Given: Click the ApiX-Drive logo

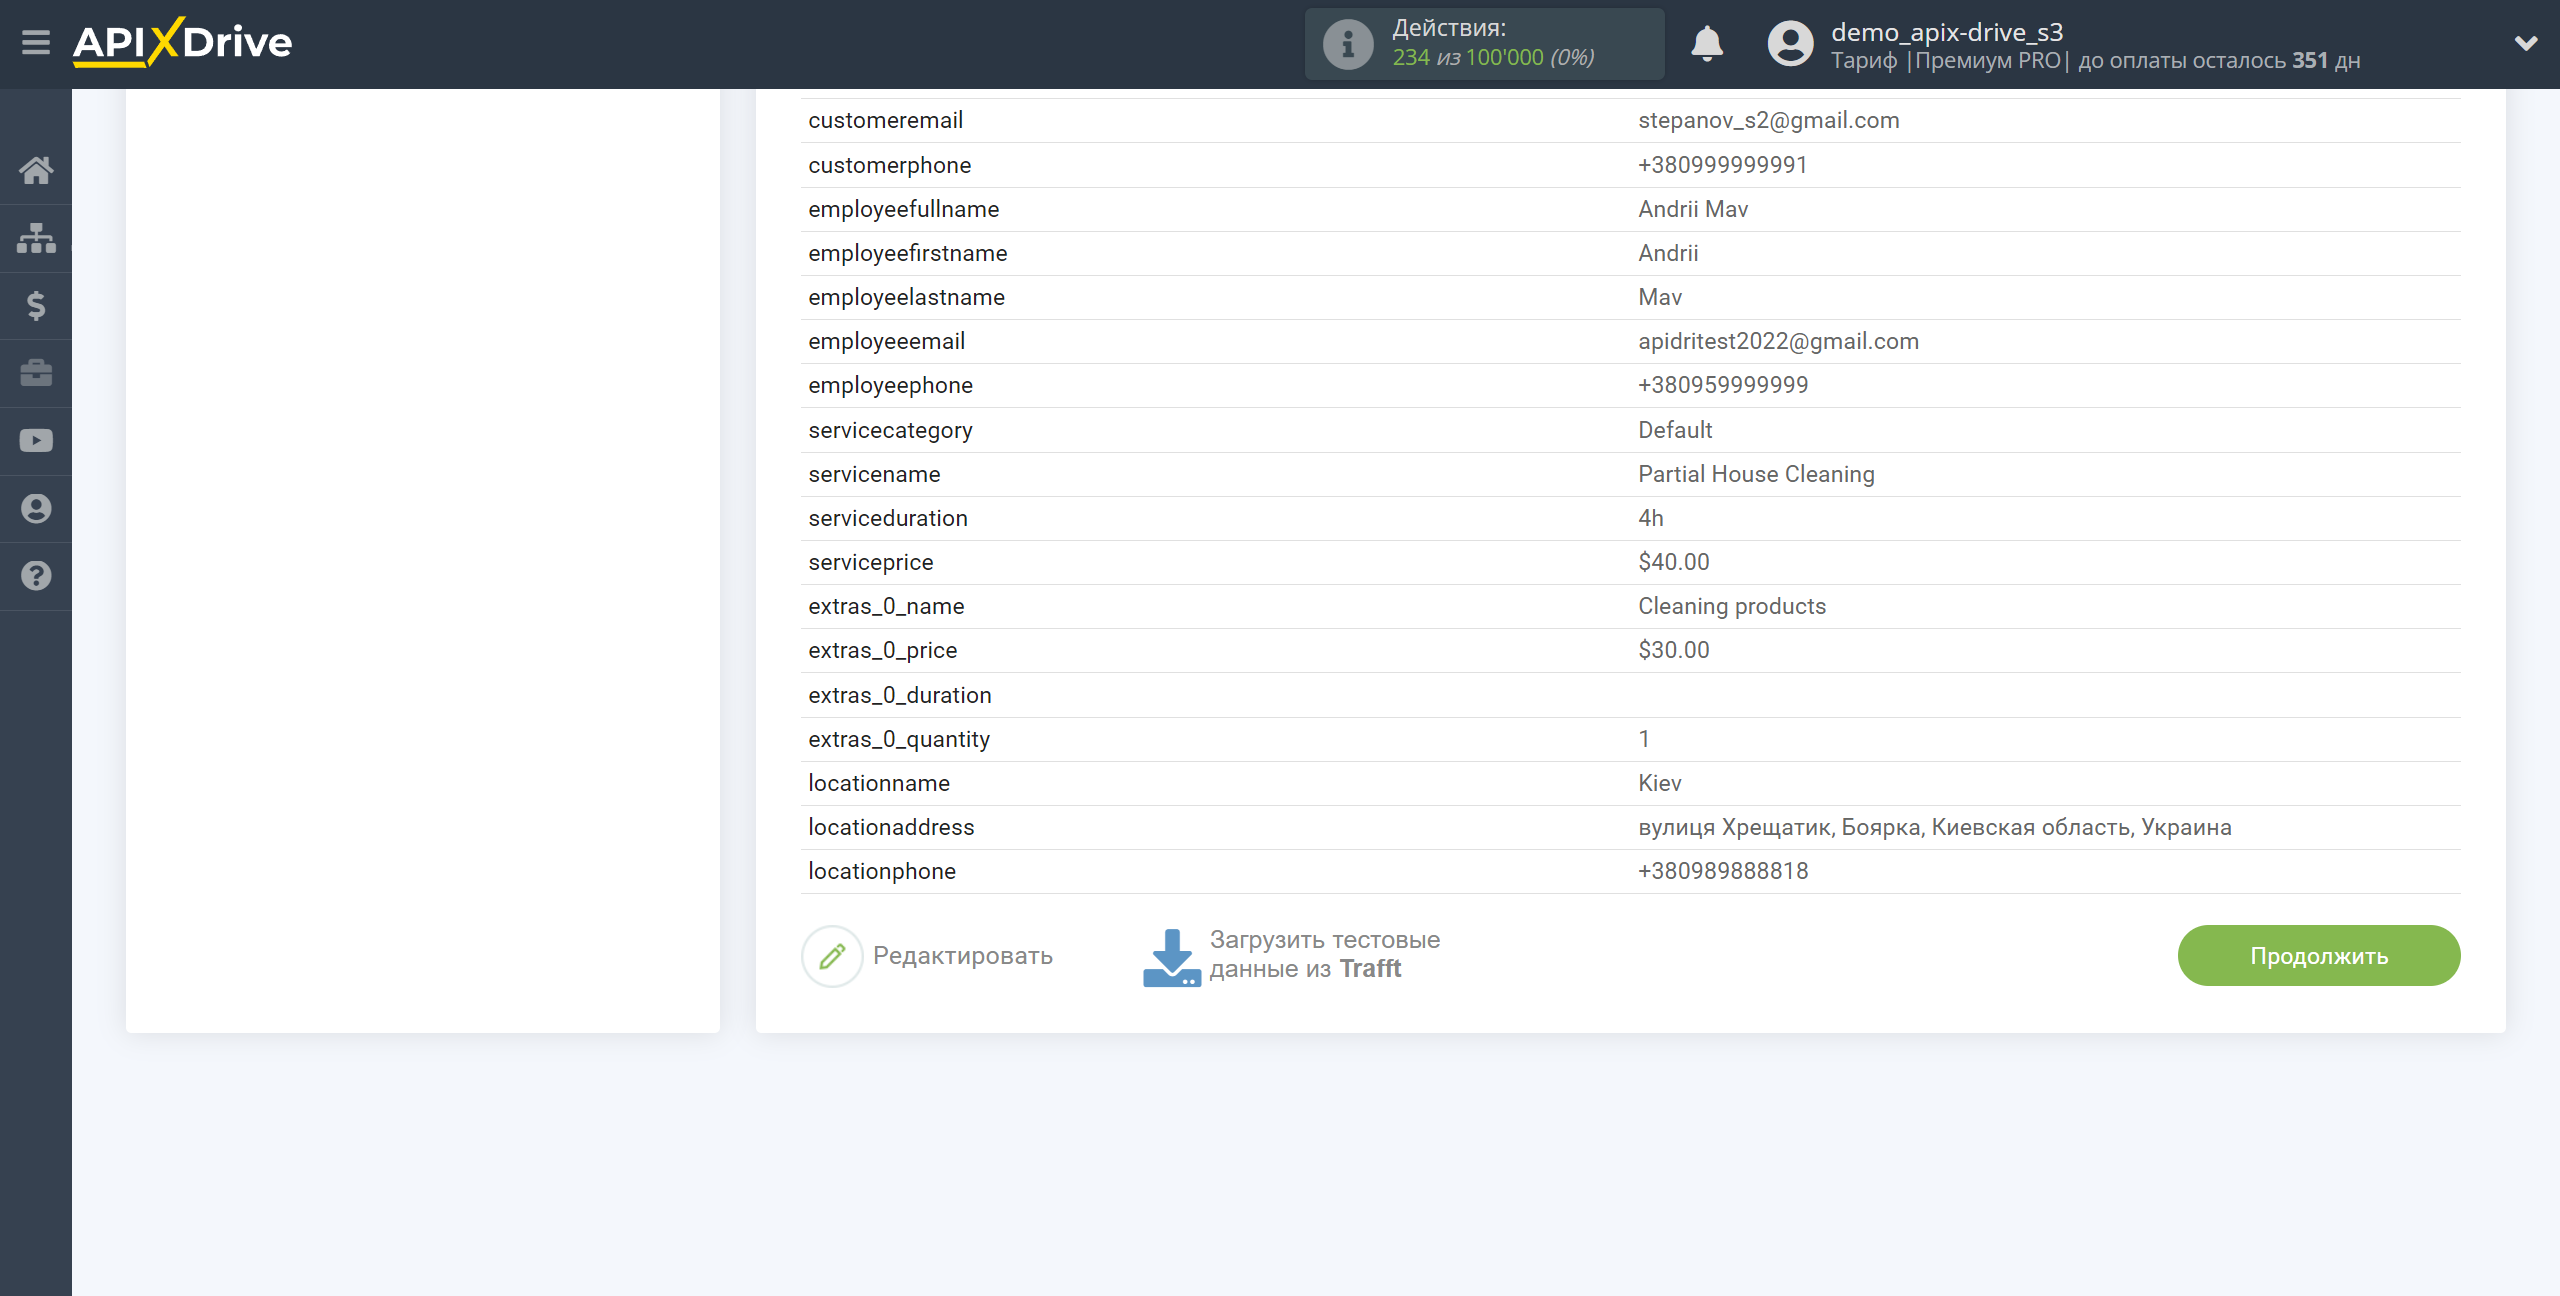Looking at the screenshot, I should pyautogui.click(x=182, y=43).
